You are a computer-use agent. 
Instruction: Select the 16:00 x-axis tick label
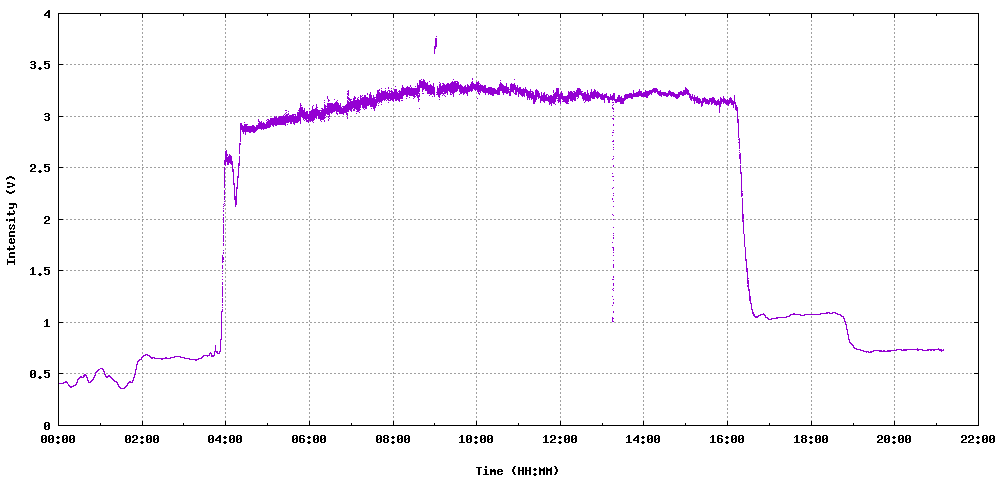[727, 439]
